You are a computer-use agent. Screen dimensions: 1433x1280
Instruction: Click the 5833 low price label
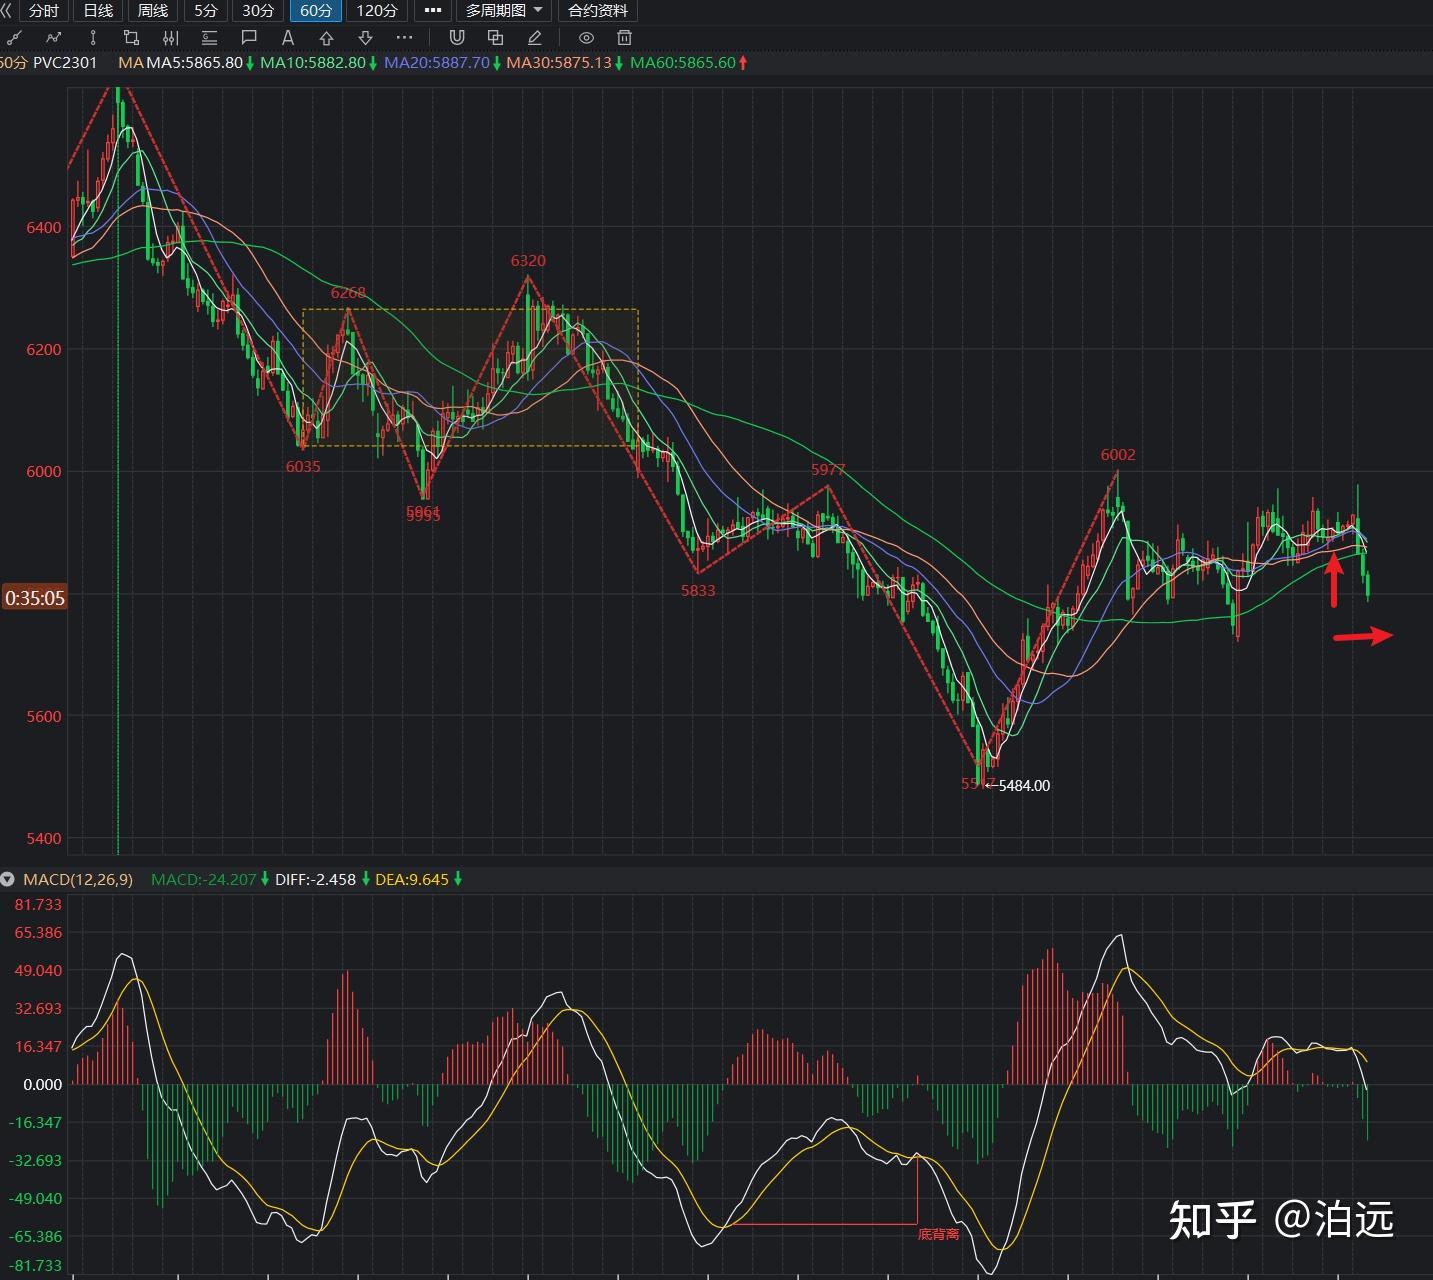pos(698,591)
